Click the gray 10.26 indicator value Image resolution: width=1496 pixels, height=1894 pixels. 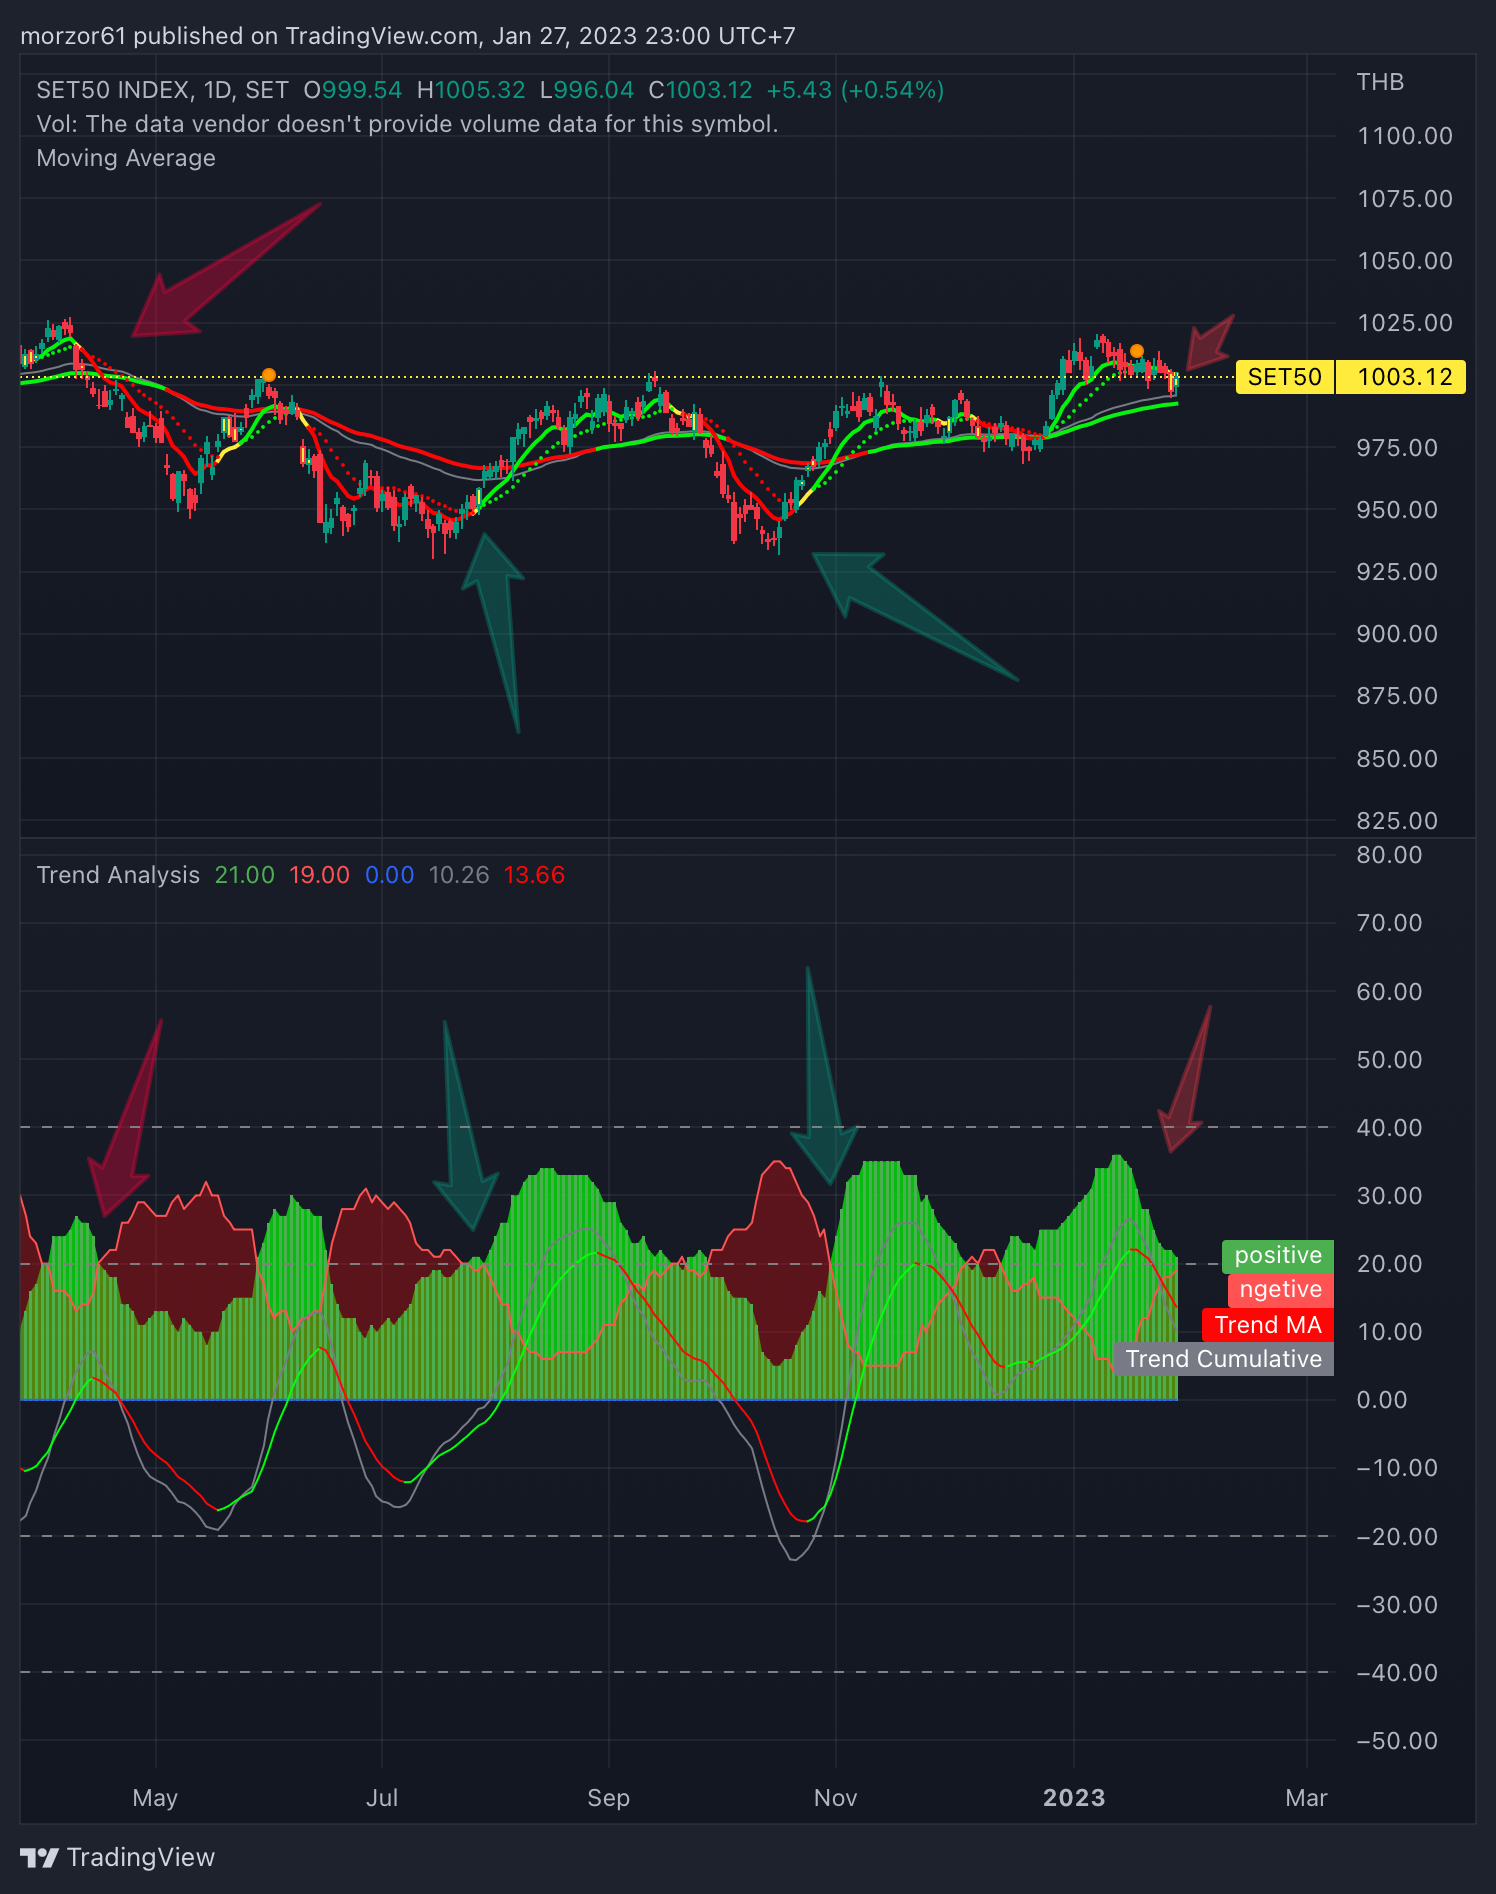[459, 875]
